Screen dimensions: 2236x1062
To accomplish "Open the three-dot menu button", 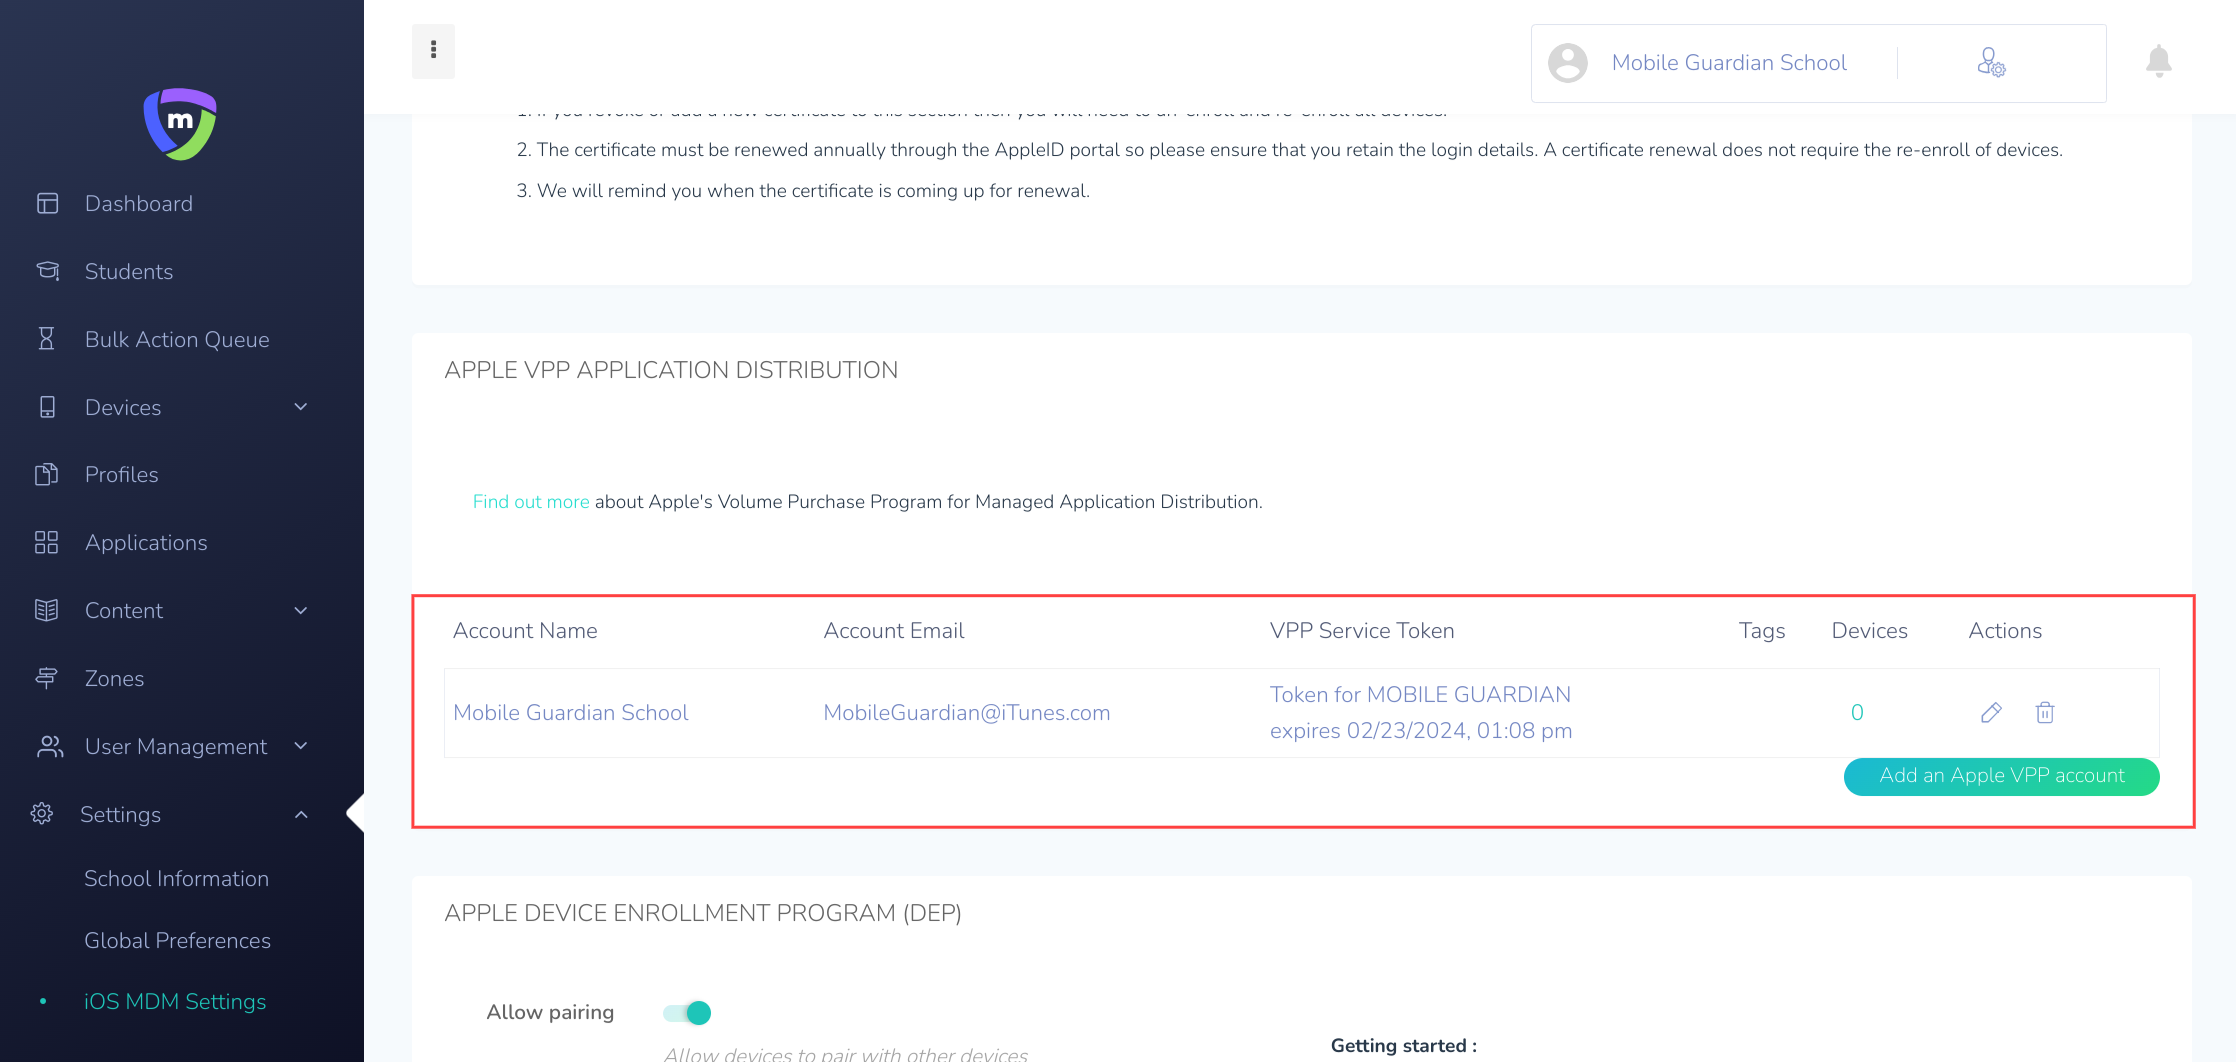I will coord(433,50).
